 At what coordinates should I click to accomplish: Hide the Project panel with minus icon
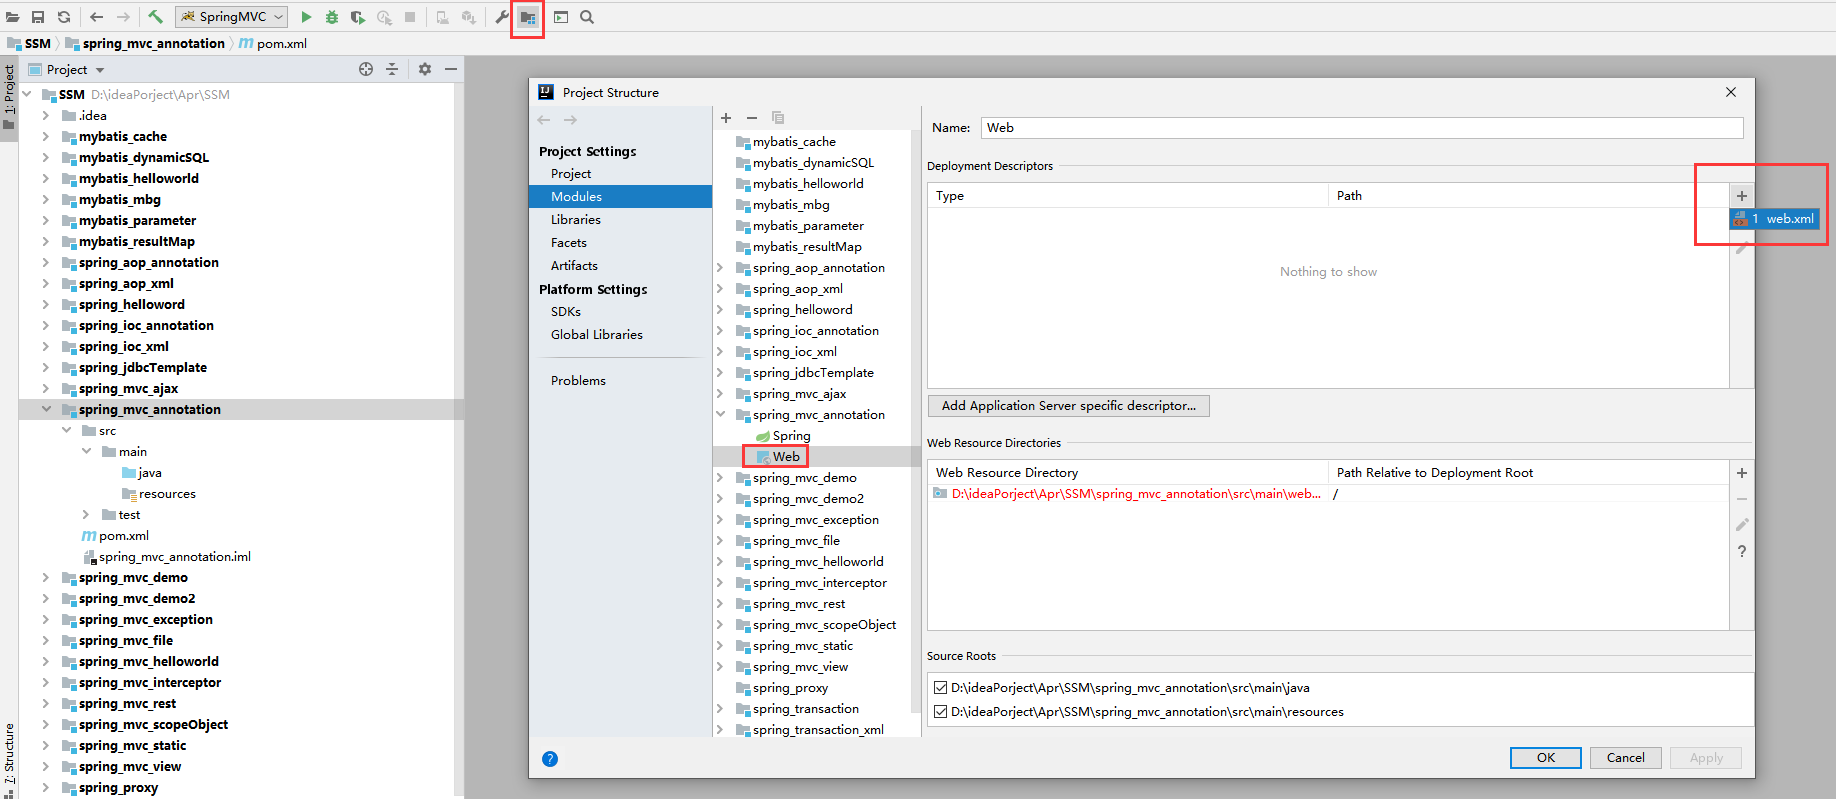pos(451,69)
